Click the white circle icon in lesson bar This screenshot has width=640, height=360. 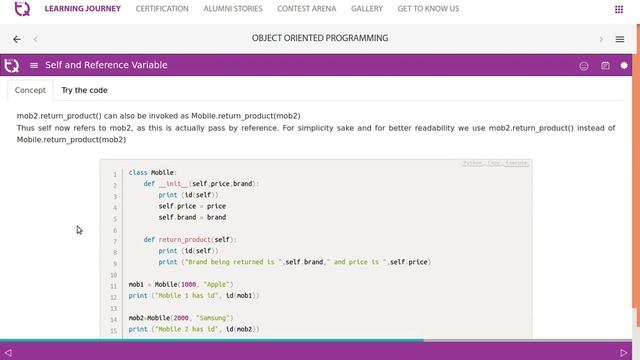(x=624, y=65)
